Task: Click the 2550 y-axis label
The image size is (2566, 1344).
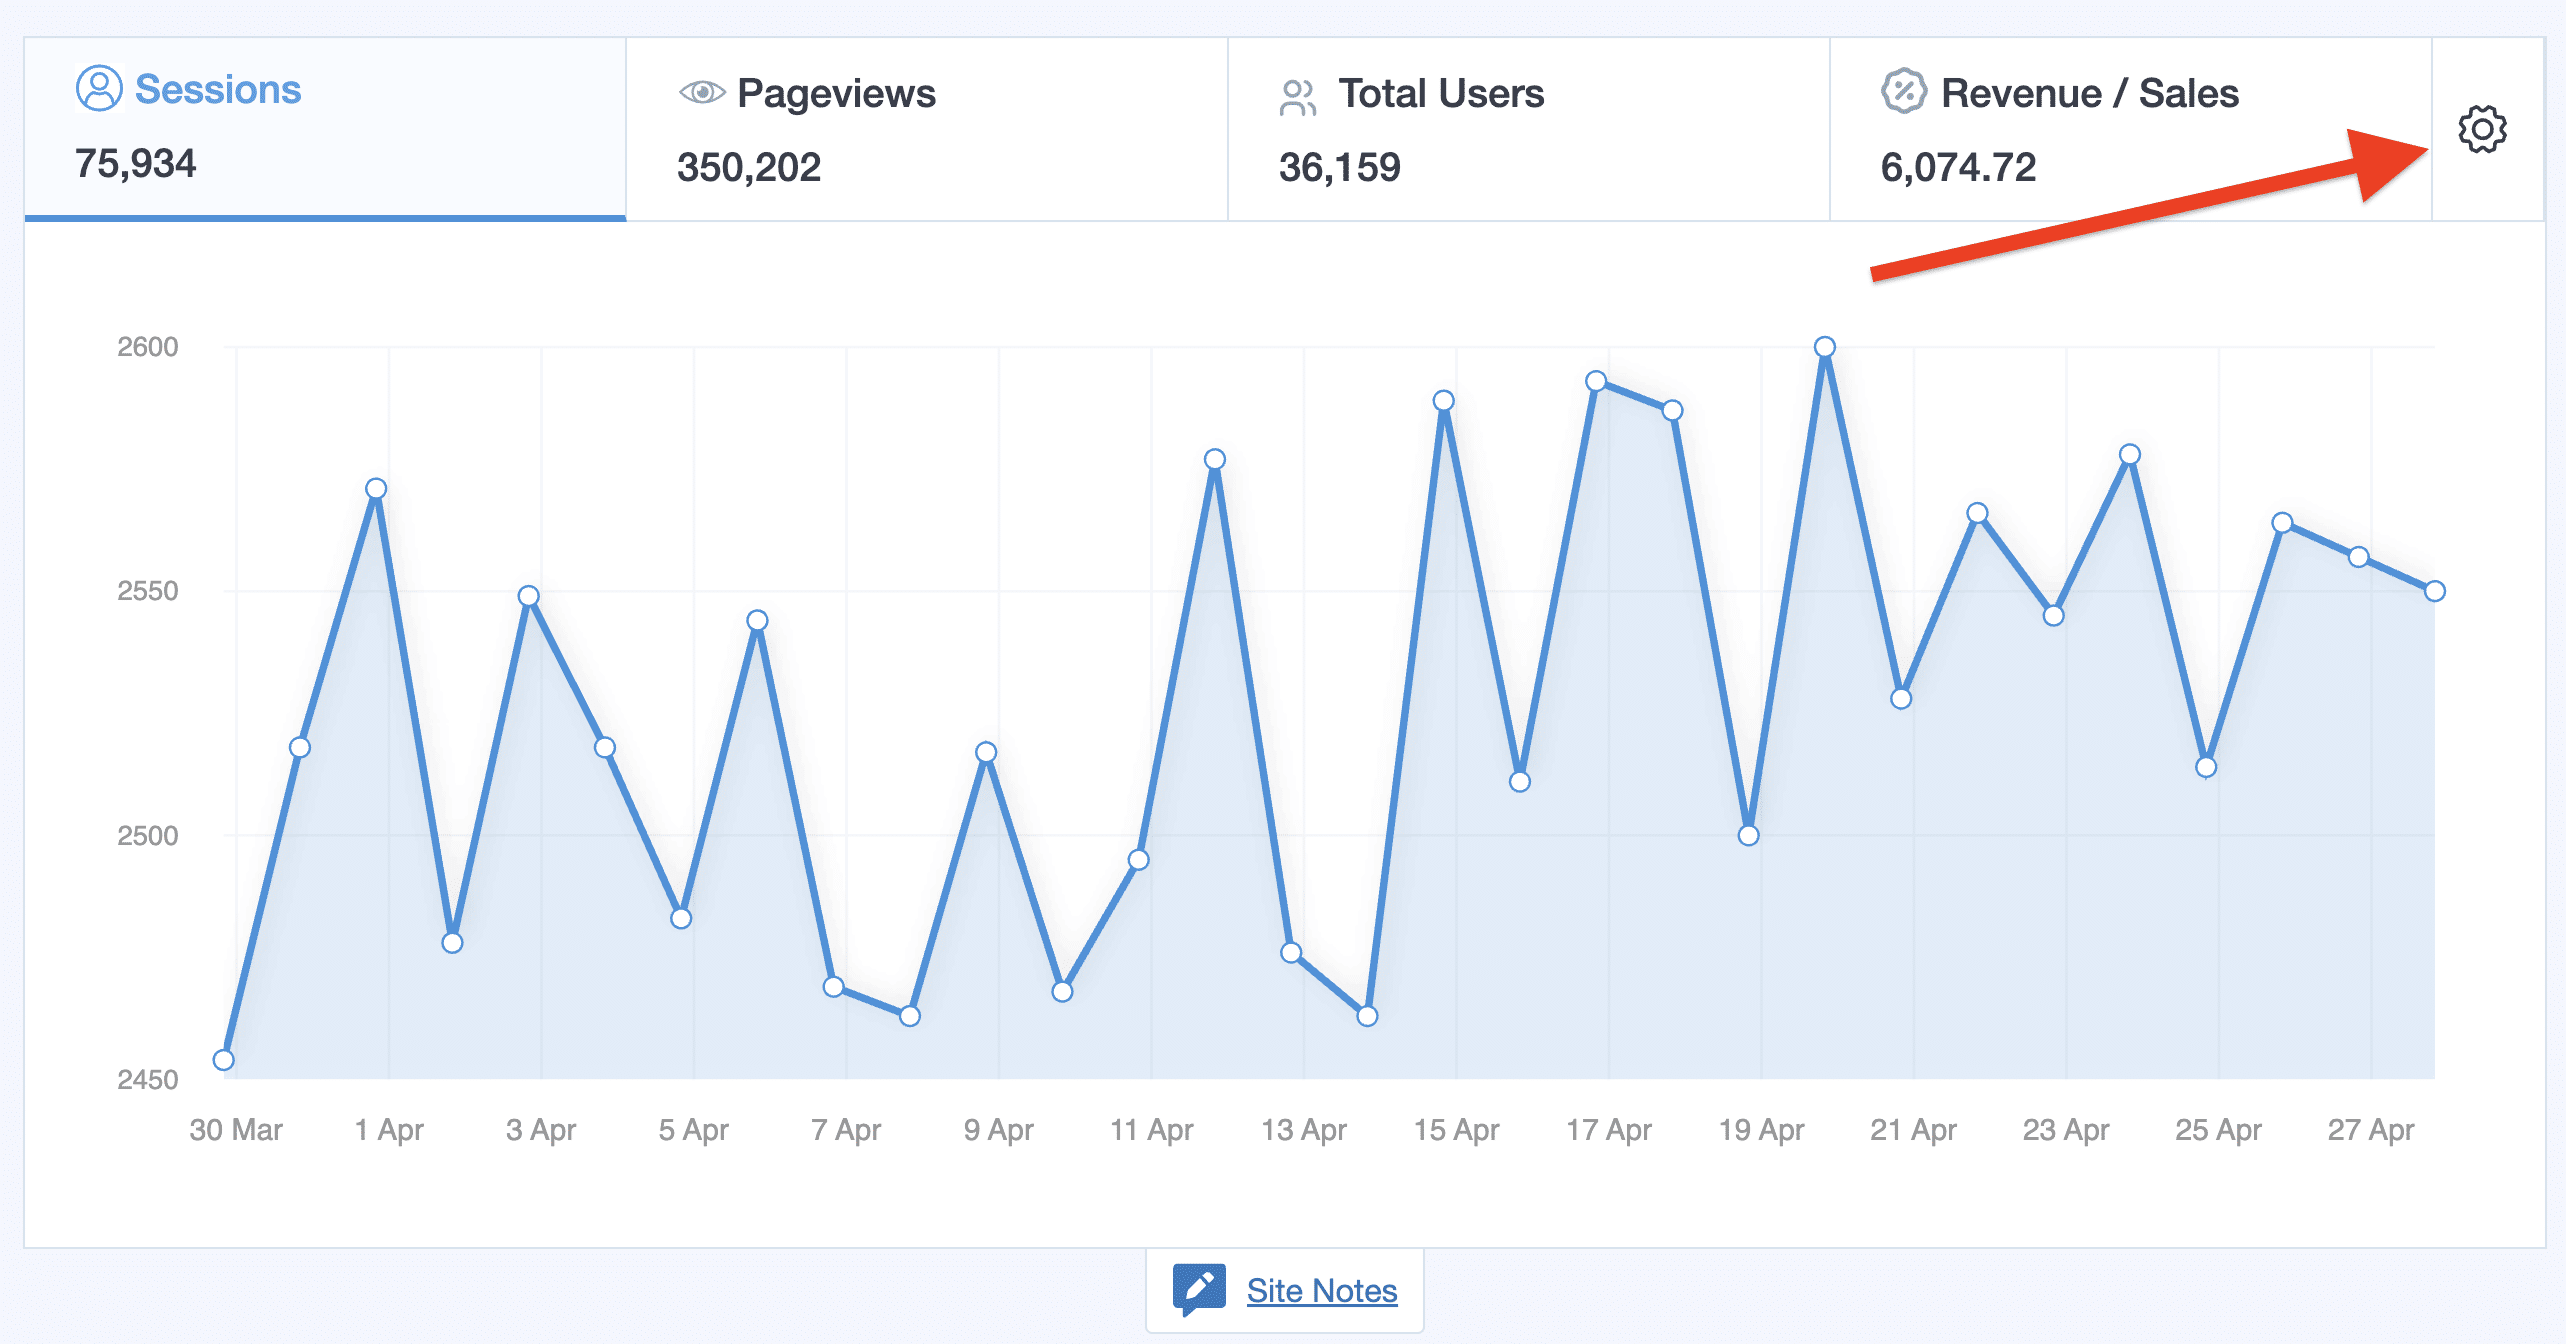Action: coord(148,591)
